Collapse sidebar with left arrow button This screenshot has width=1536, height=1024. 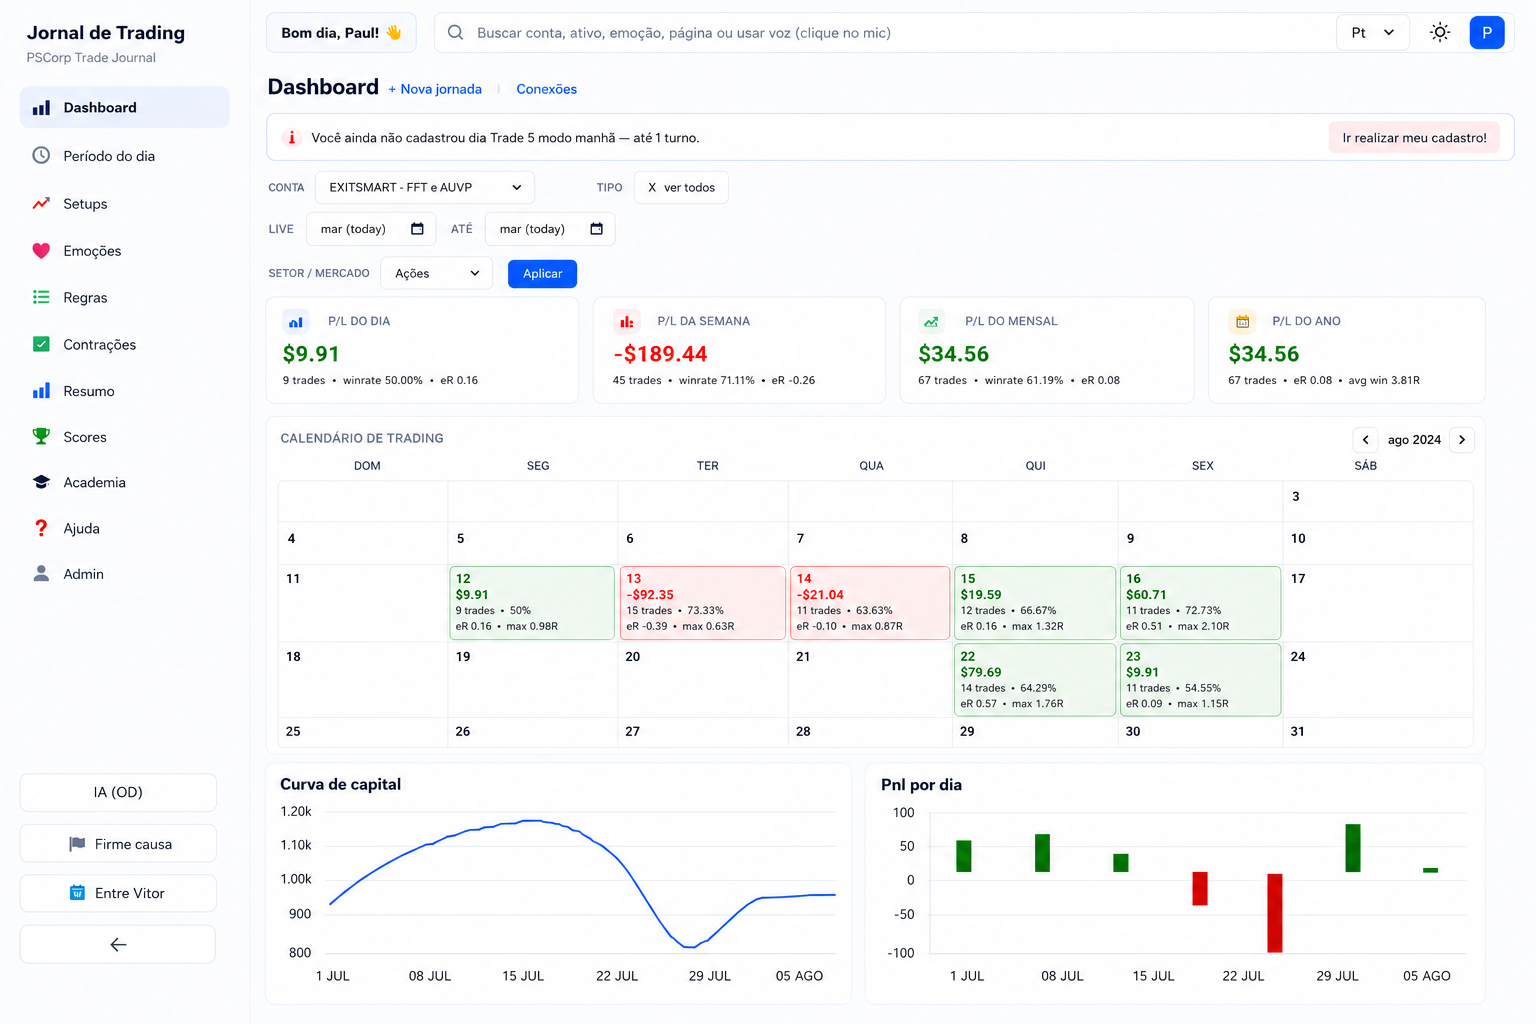pyautogui.click(x=118, y=944)
